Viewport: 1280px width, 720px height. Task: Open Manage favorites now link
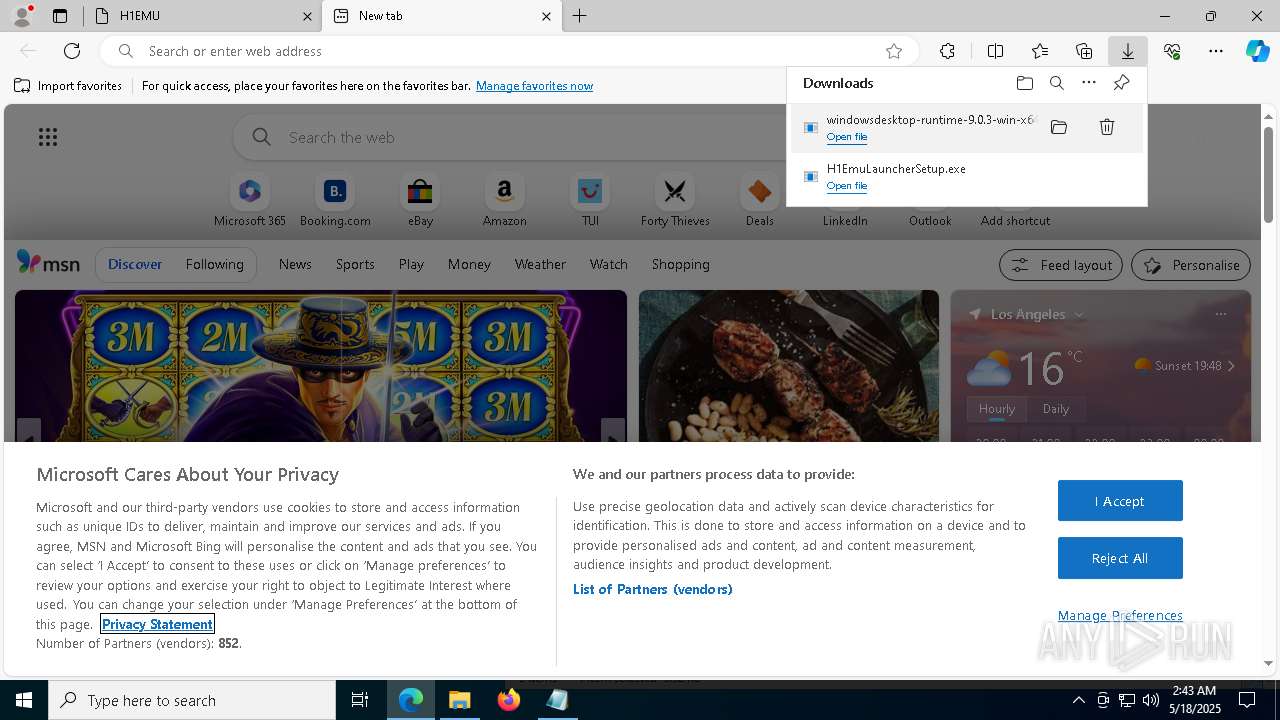(534, 86)
